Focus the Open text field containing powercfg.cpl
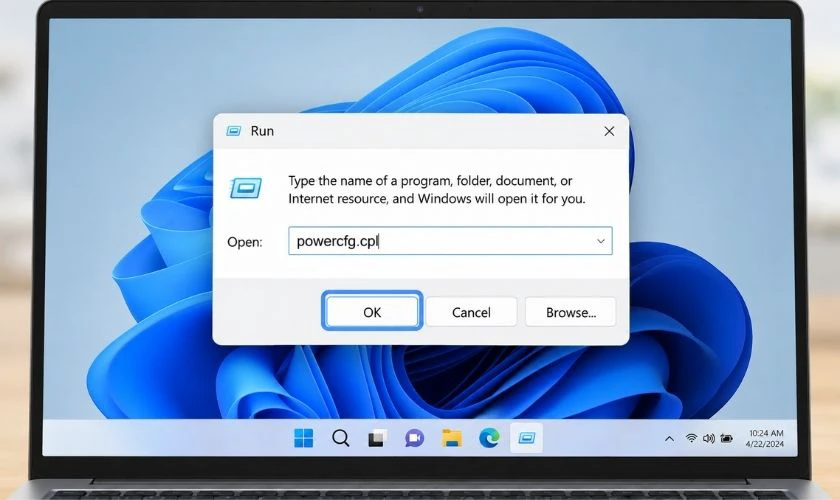The height and width of the screenshot is (500, 840). pyautogui.click(x=450, y=241)
